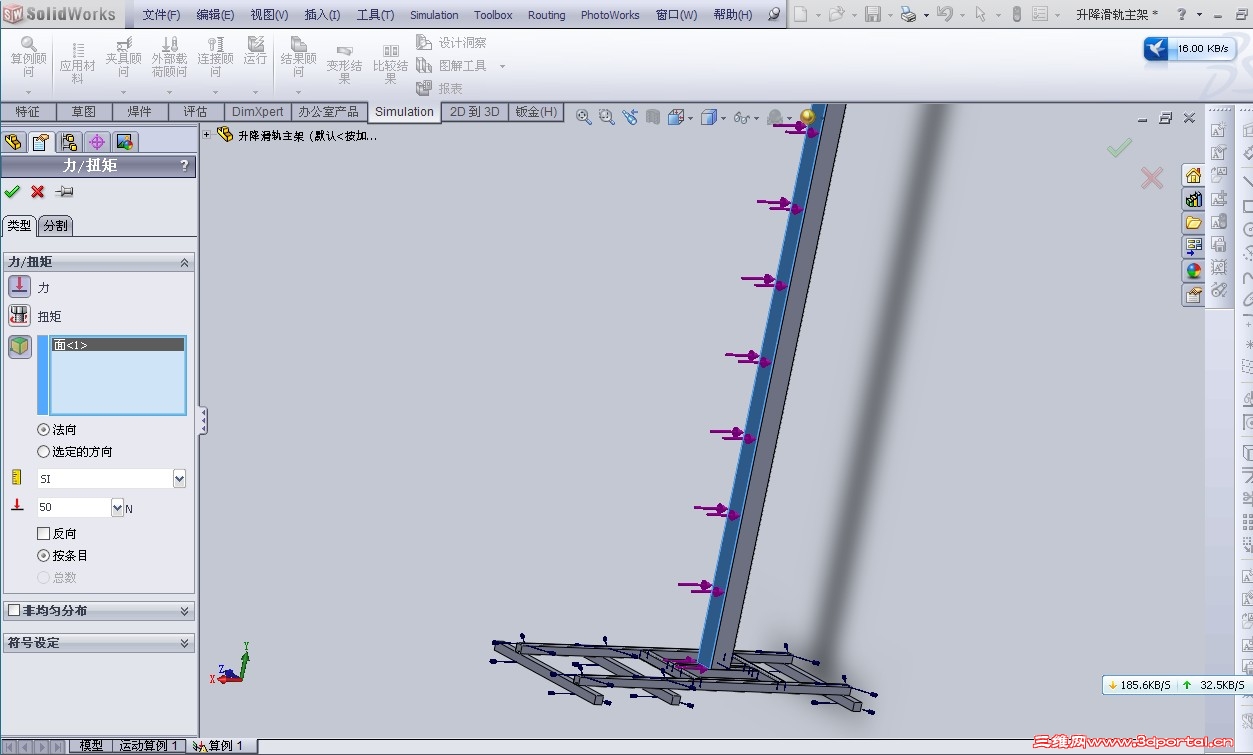Switch to the 模型 bottom tab
Screen dimensions: 1253x755
91,746
